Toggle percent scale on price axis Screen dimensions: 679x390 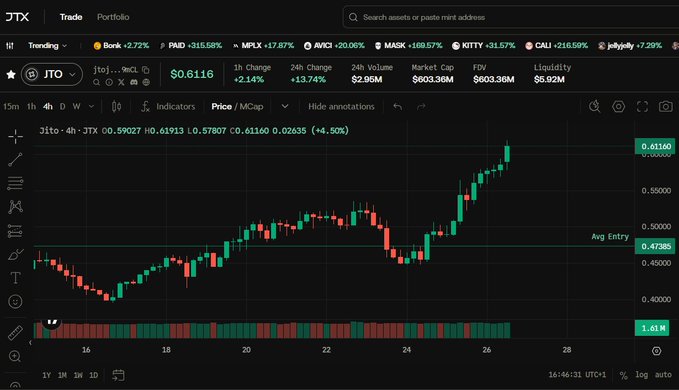[623, 375]
